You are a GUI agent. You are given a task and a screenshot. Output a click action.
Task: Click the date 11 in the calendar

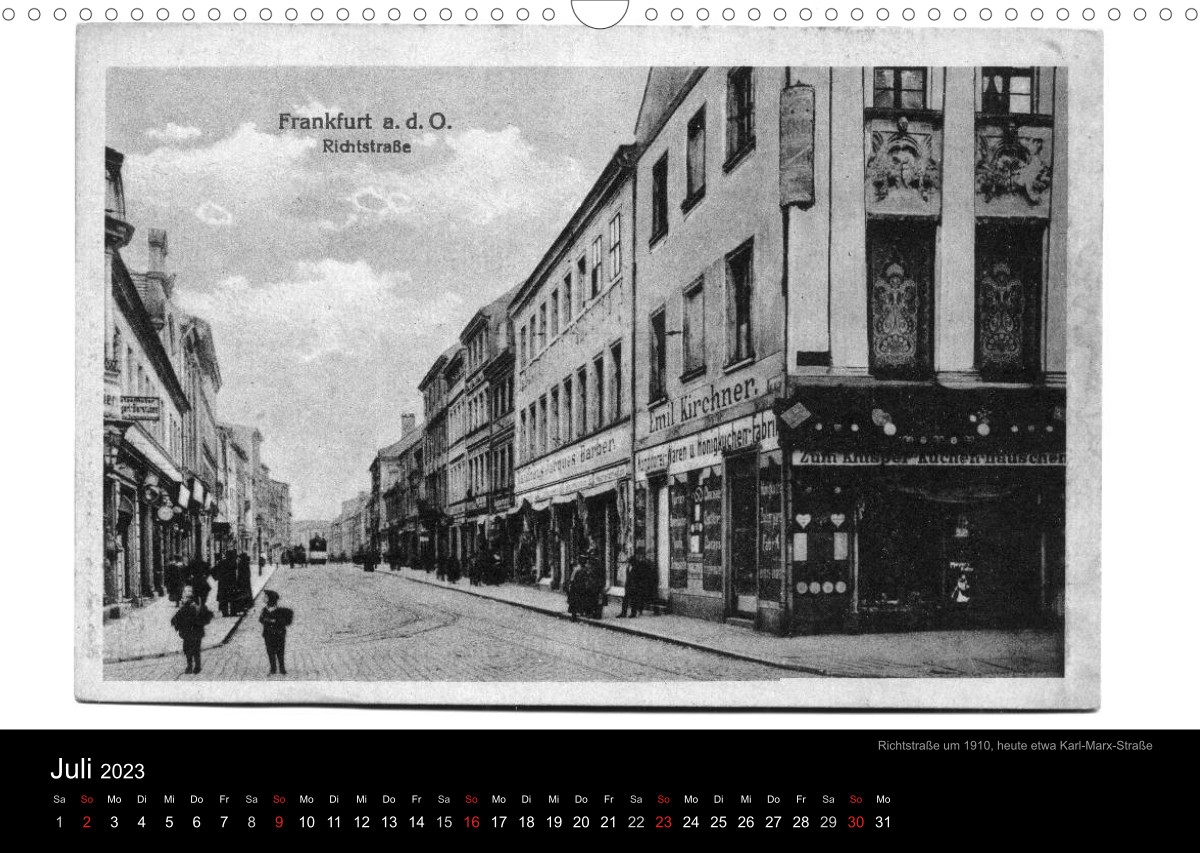(334, 822)
